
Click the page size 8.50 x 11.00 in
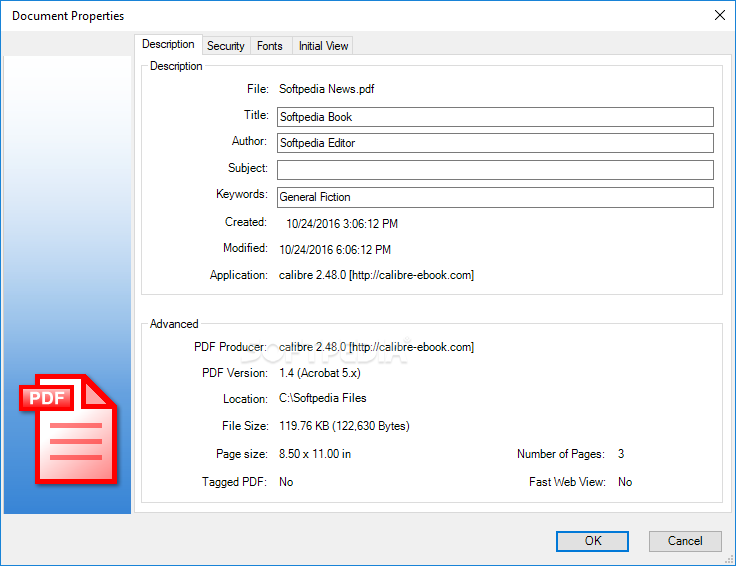[314, 454]
